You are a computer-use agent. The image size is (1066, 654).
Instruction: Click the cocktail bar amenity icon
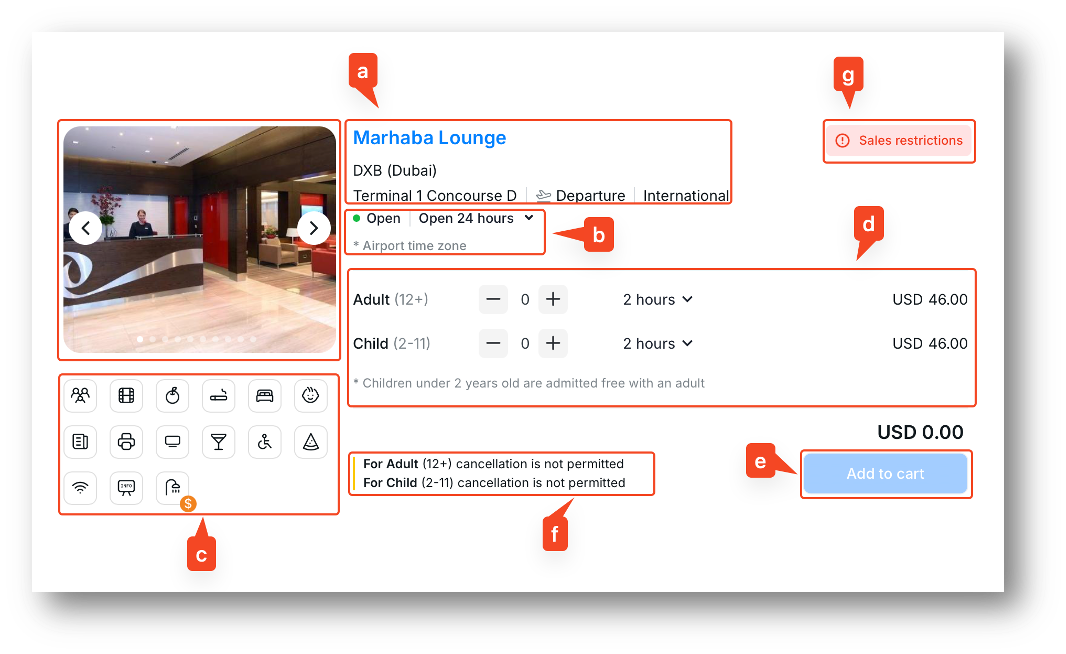coord(219,441)
